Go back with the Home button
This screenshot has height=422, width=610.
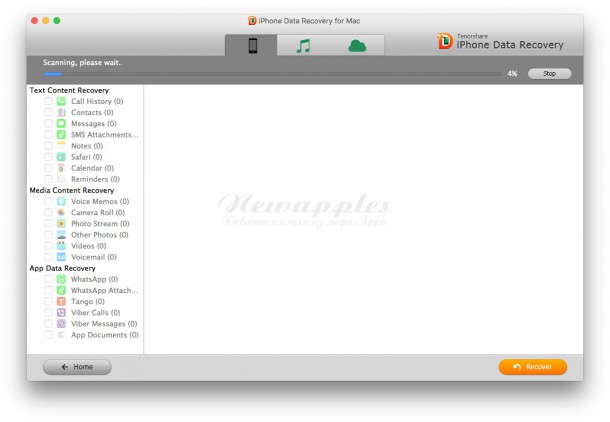77,367
